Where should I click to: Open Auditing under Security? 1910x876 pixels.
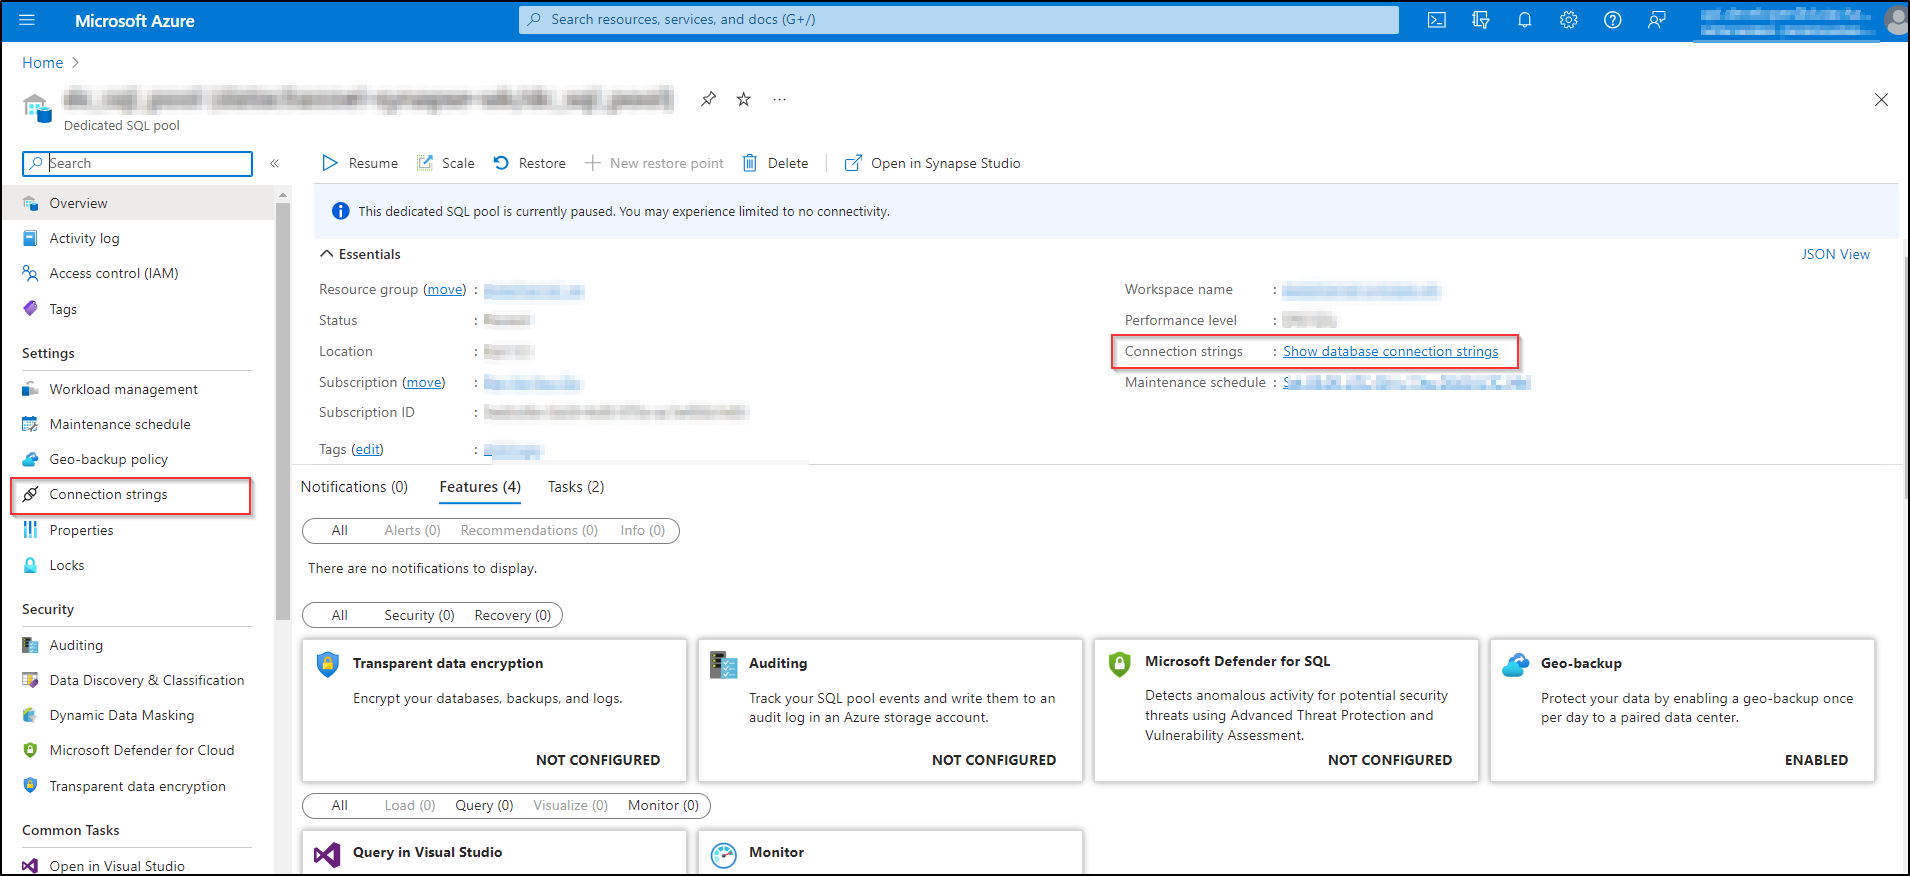[x=138, y=645]
